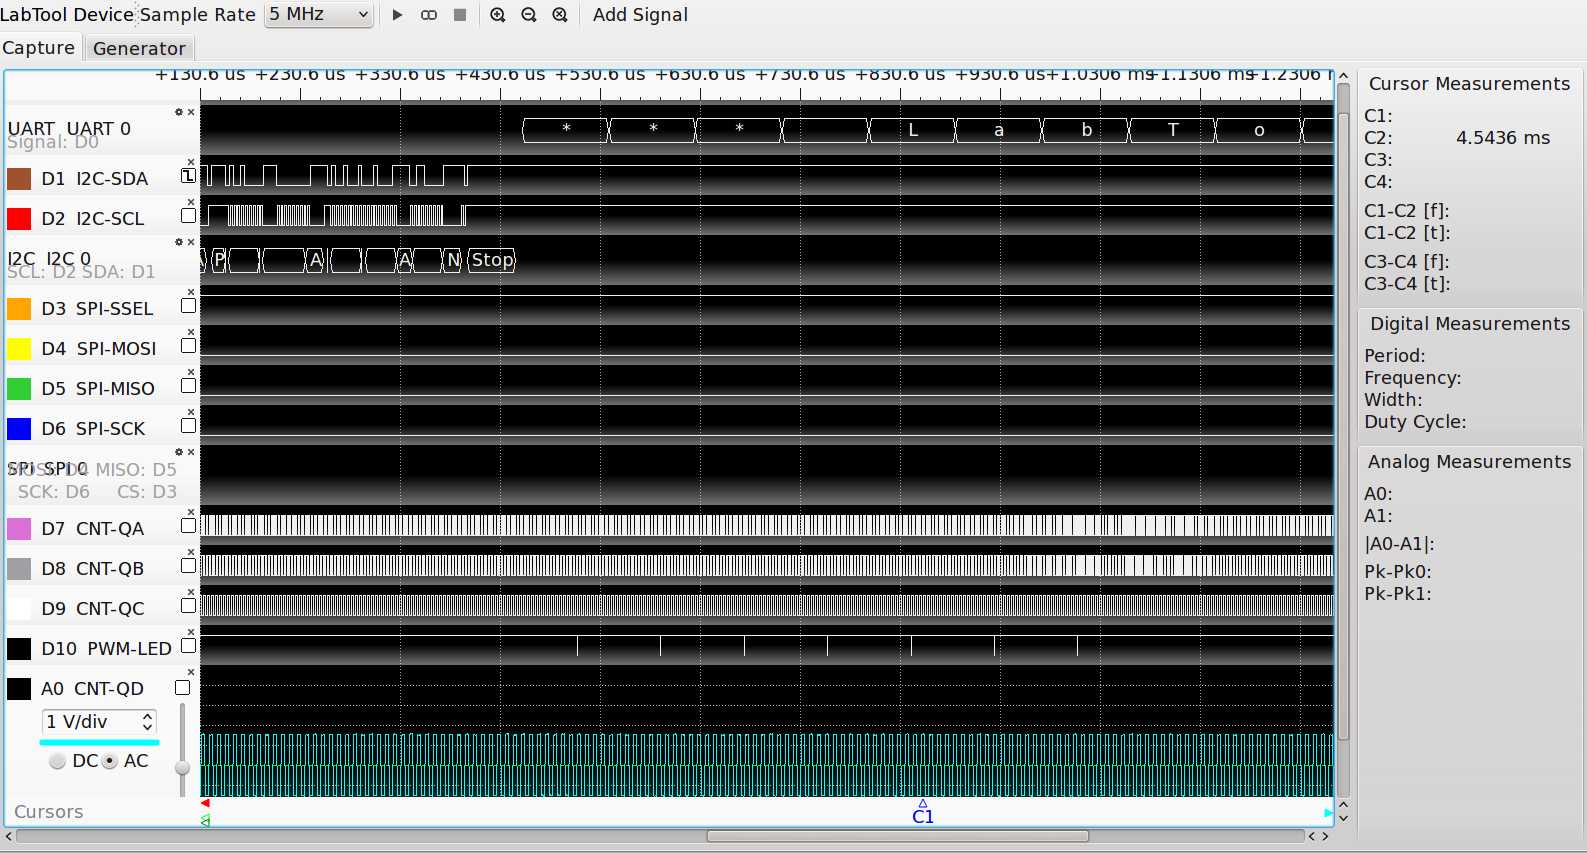Remove the D7 CNT-QA signal

[x=191, y=512]
